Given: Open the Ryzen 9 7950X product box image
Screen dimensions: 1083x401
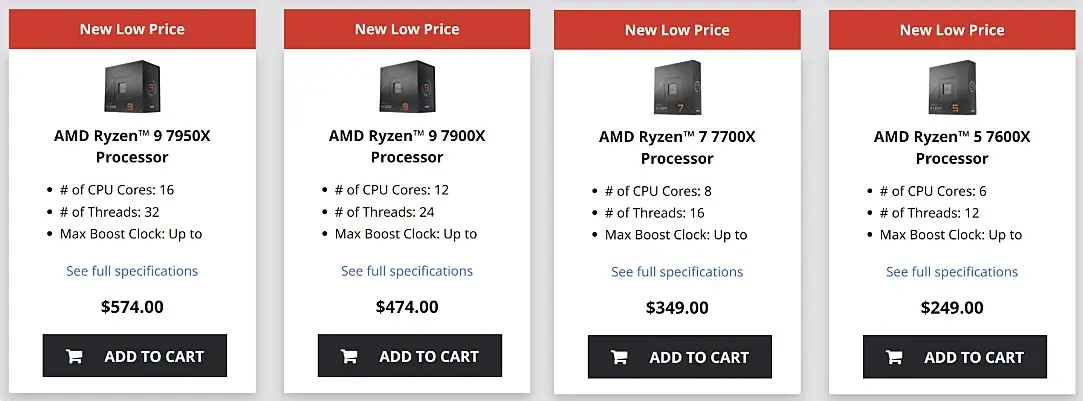Looking at the screenshot, I should (132, 87).
